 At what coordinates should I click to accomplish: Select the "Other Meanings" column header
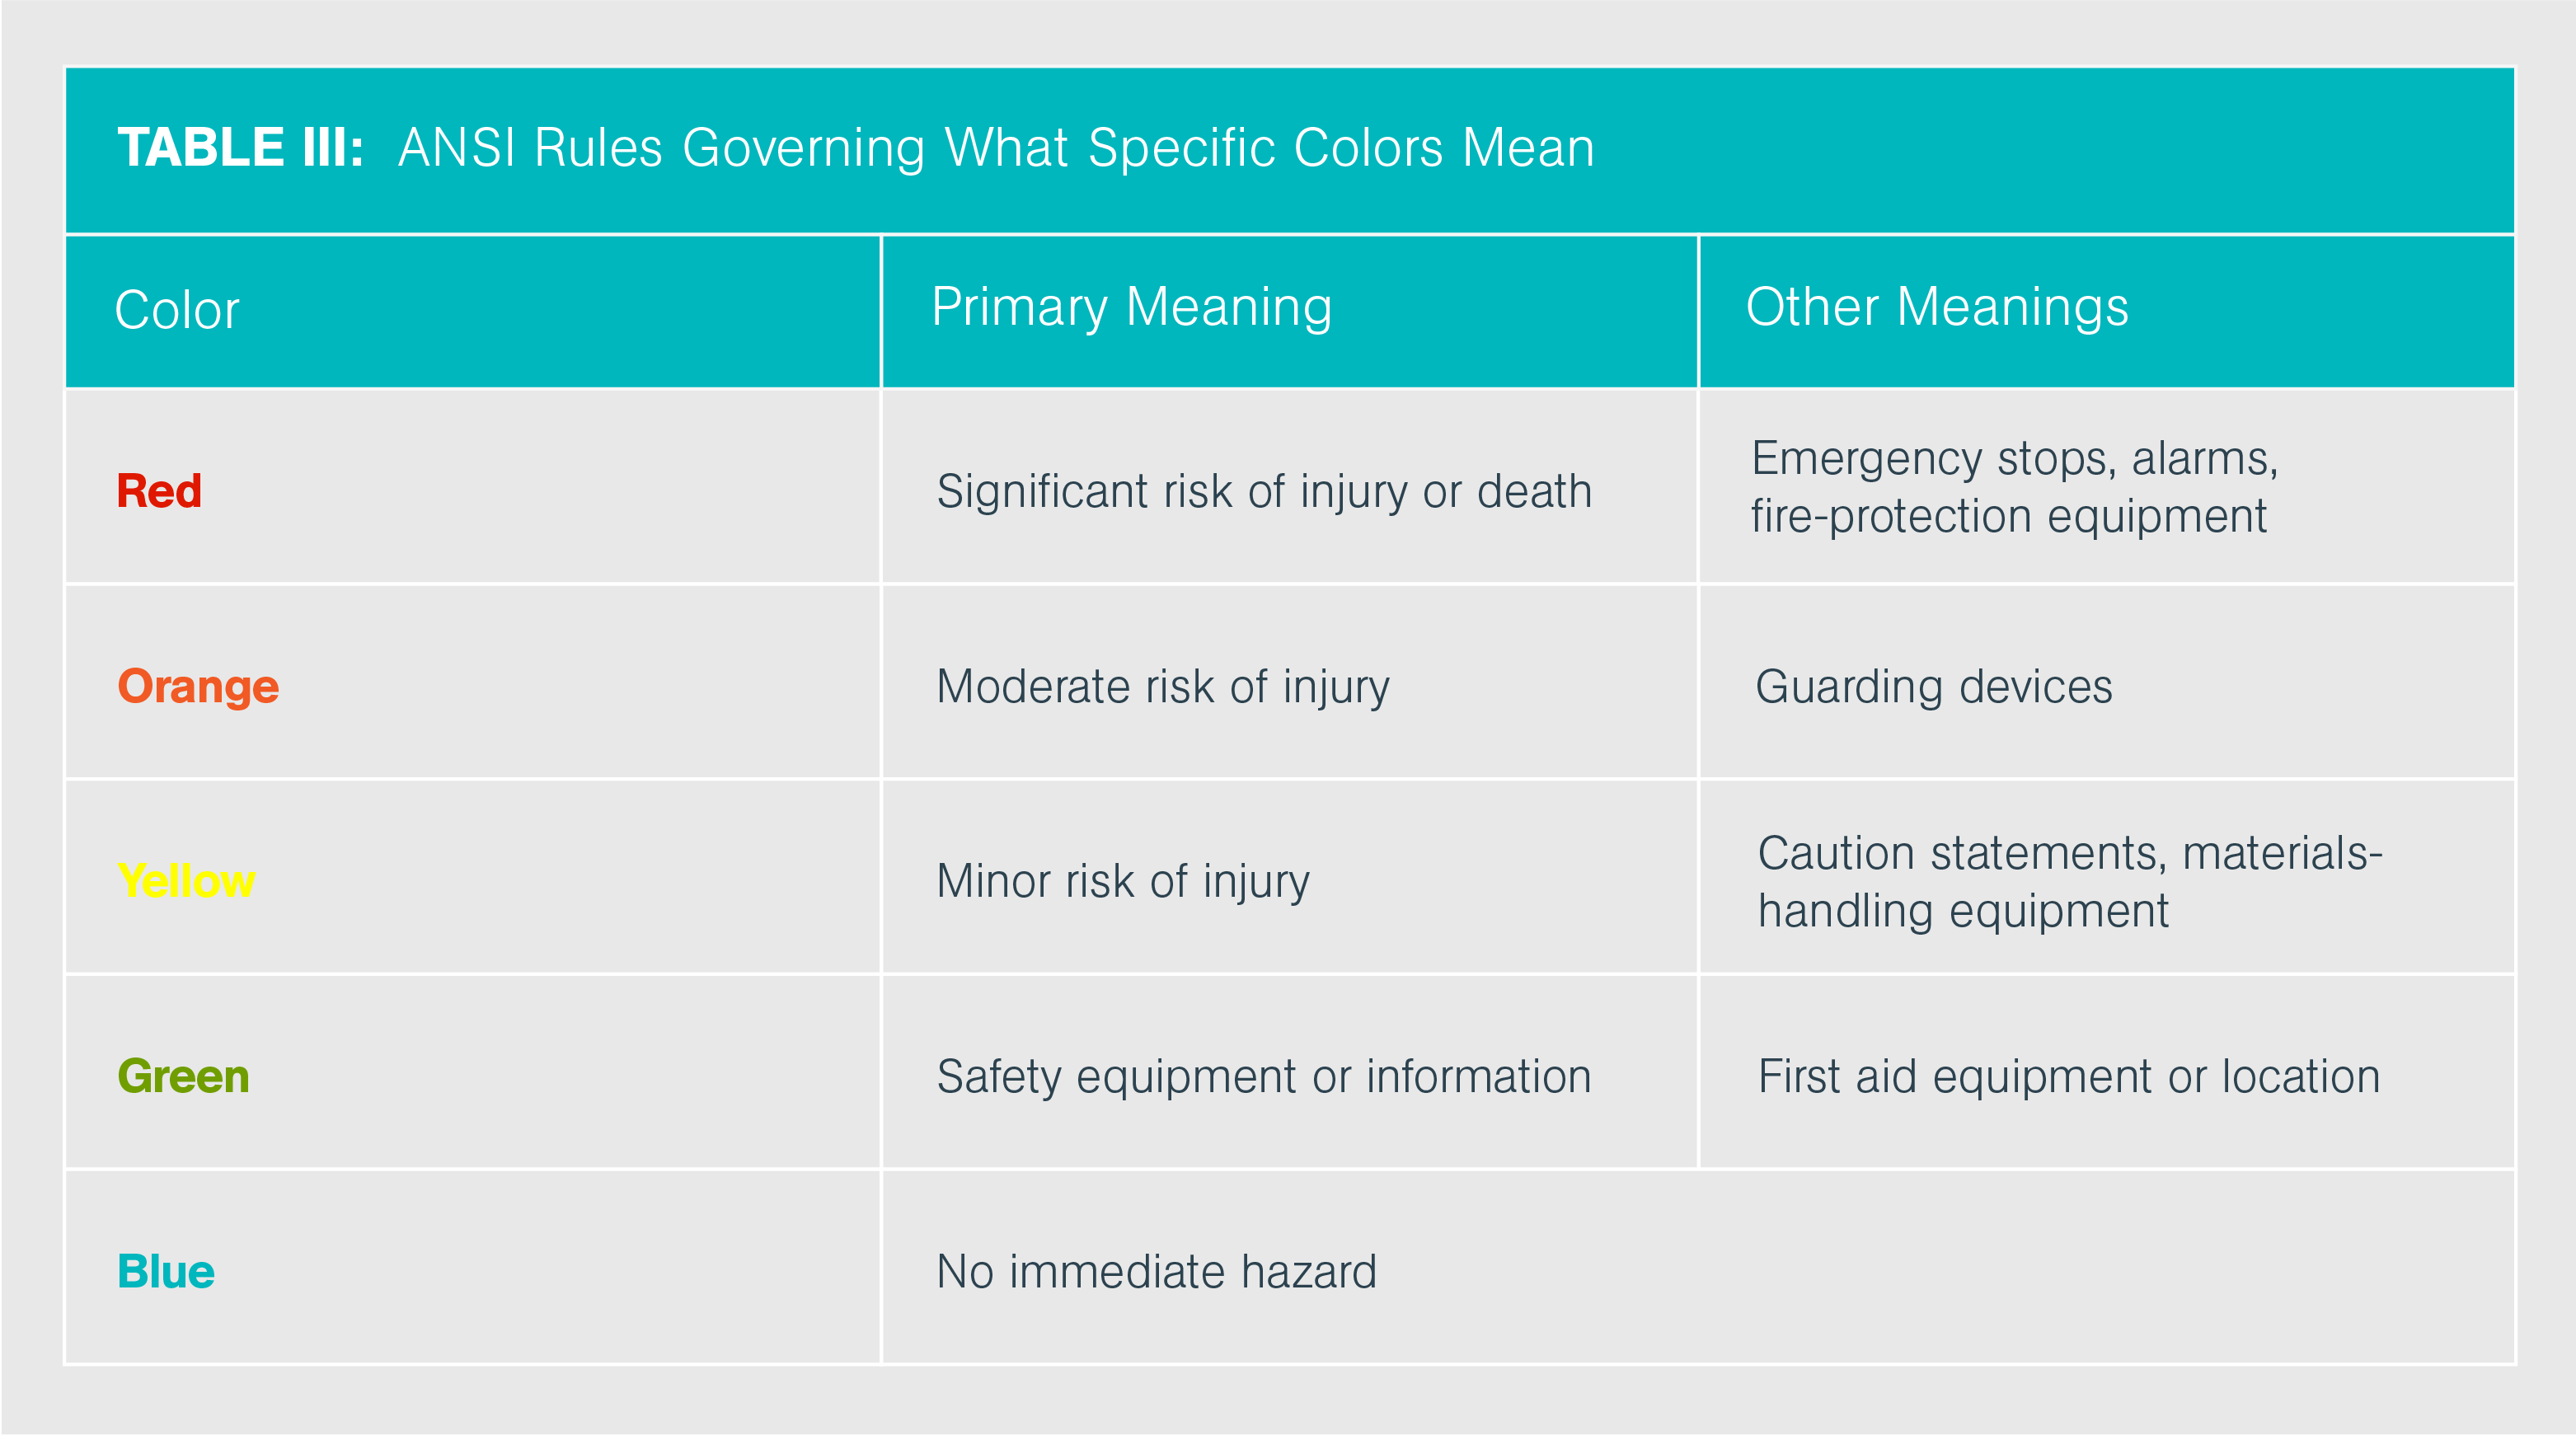point(1937,307)
